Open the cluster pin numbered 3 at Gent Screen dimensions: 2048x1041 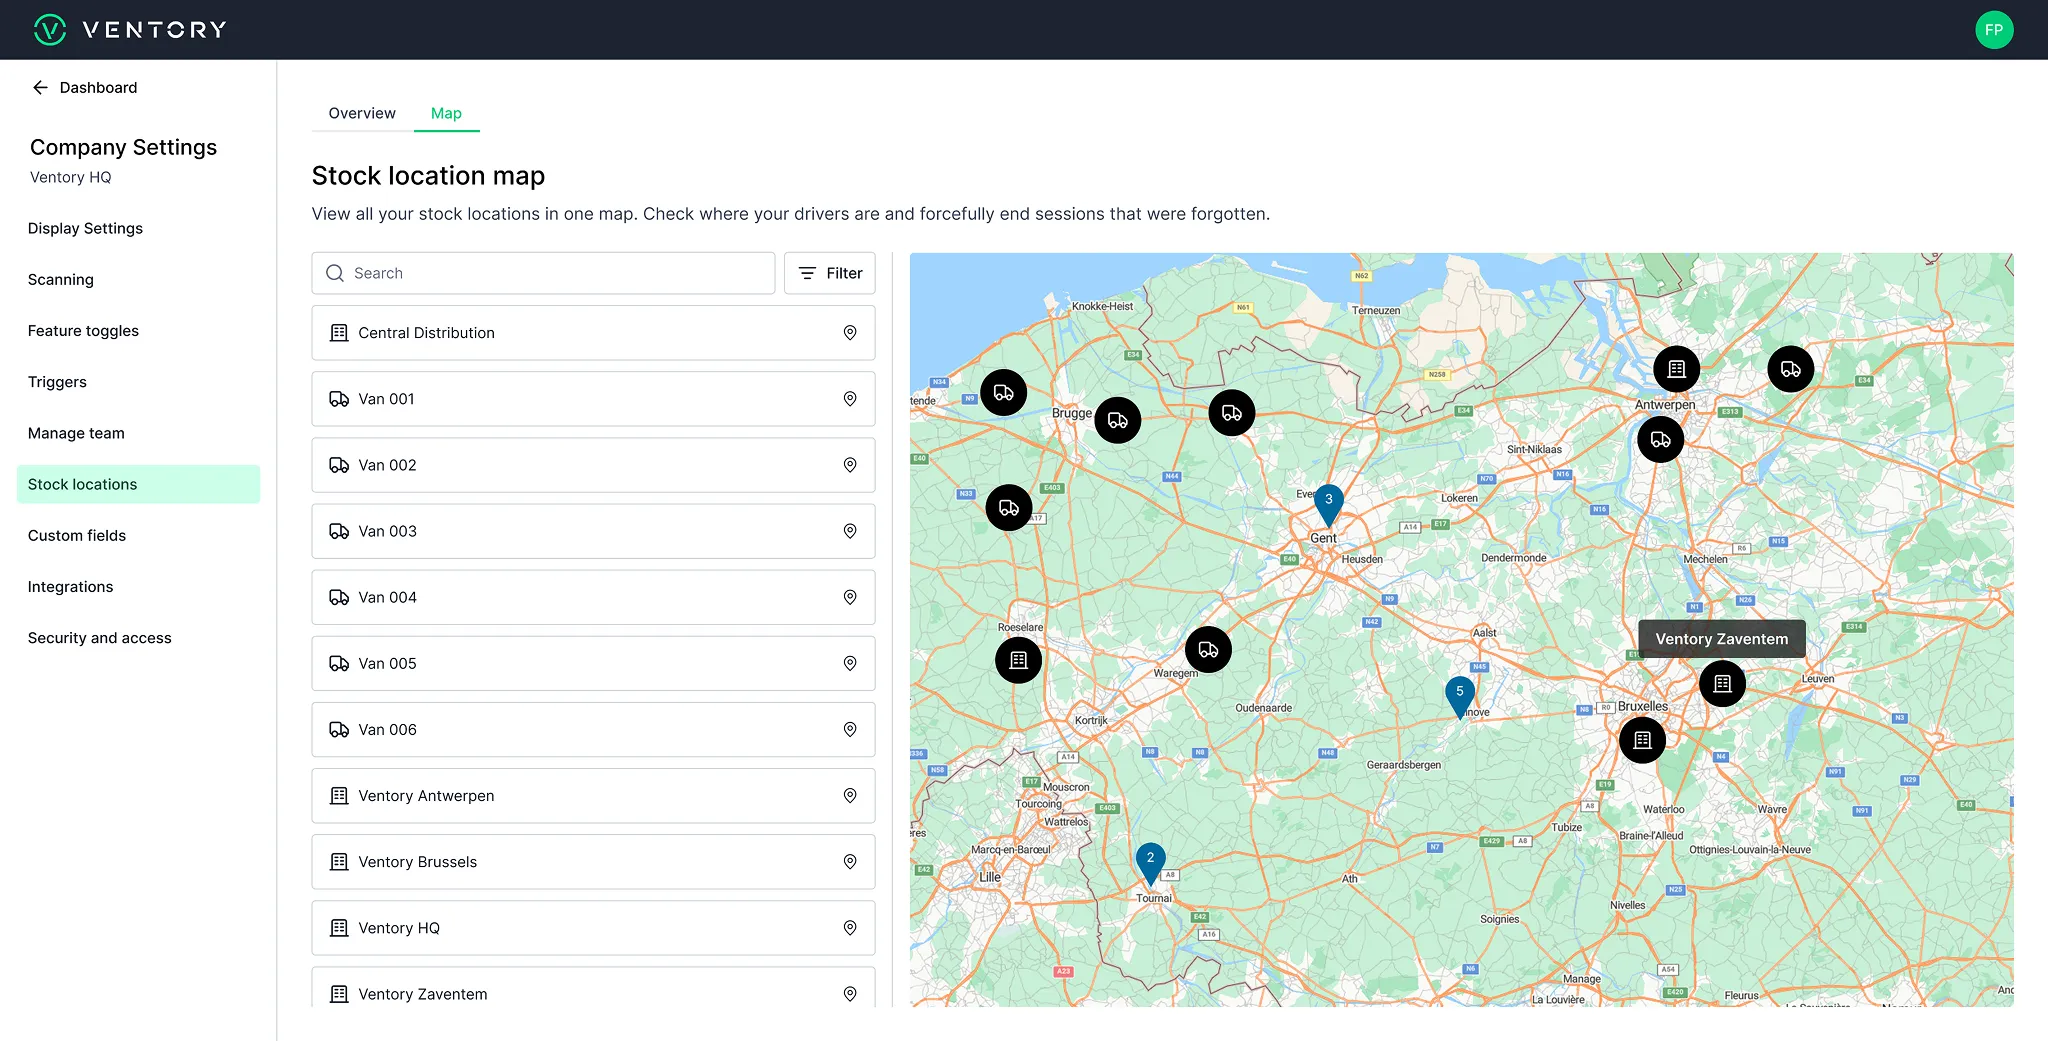click(1328, 504)
